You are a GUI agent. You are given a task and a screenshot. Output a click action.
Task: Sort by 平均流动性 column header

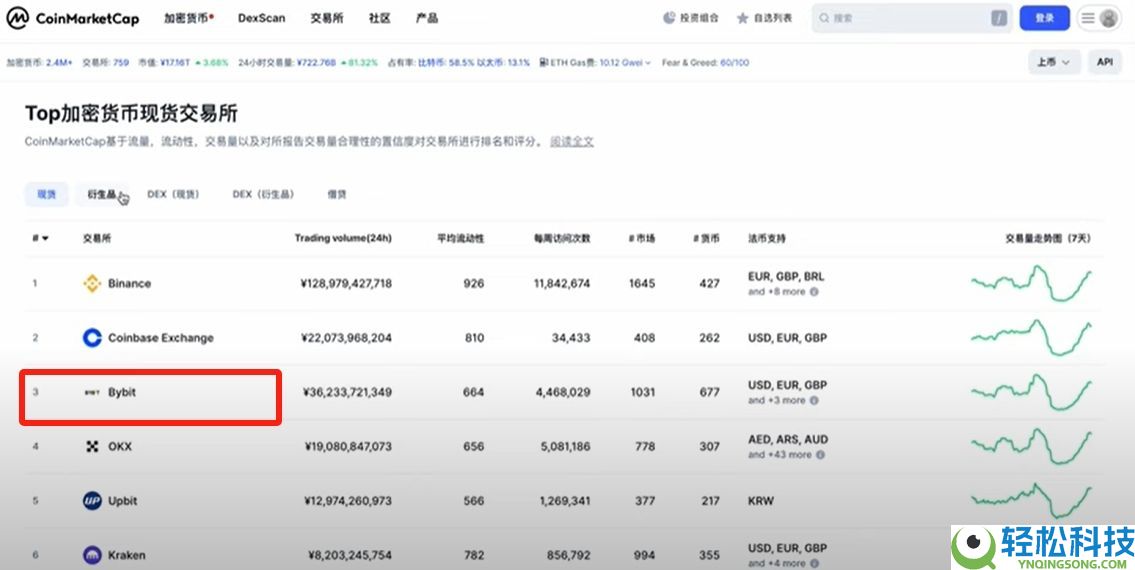tap(460, 238)
